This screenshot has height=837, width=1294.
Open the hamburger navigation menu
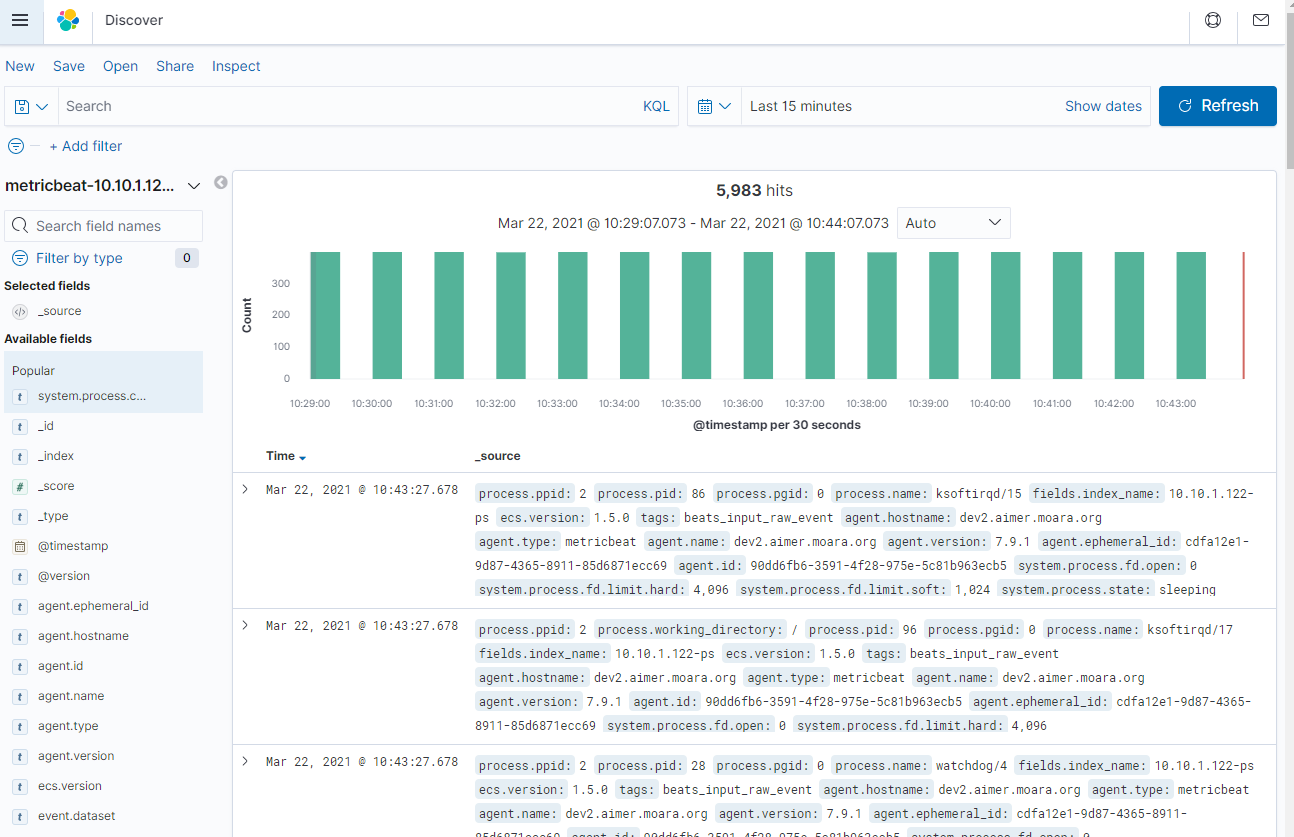(x=20, y=20)
